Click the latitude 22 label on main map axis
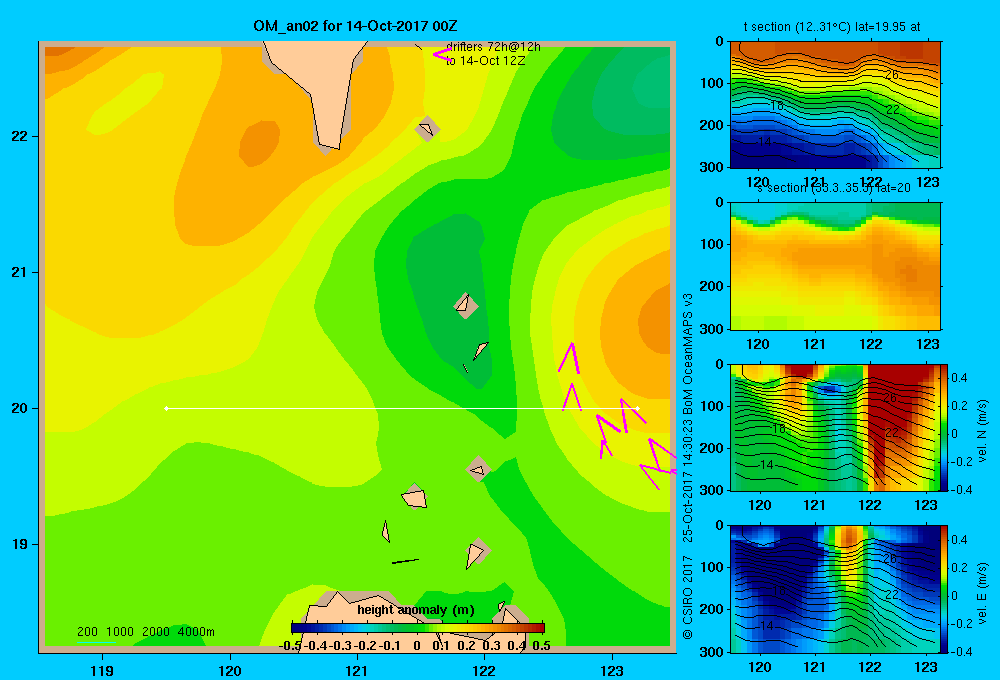 [x=20, y=136]
